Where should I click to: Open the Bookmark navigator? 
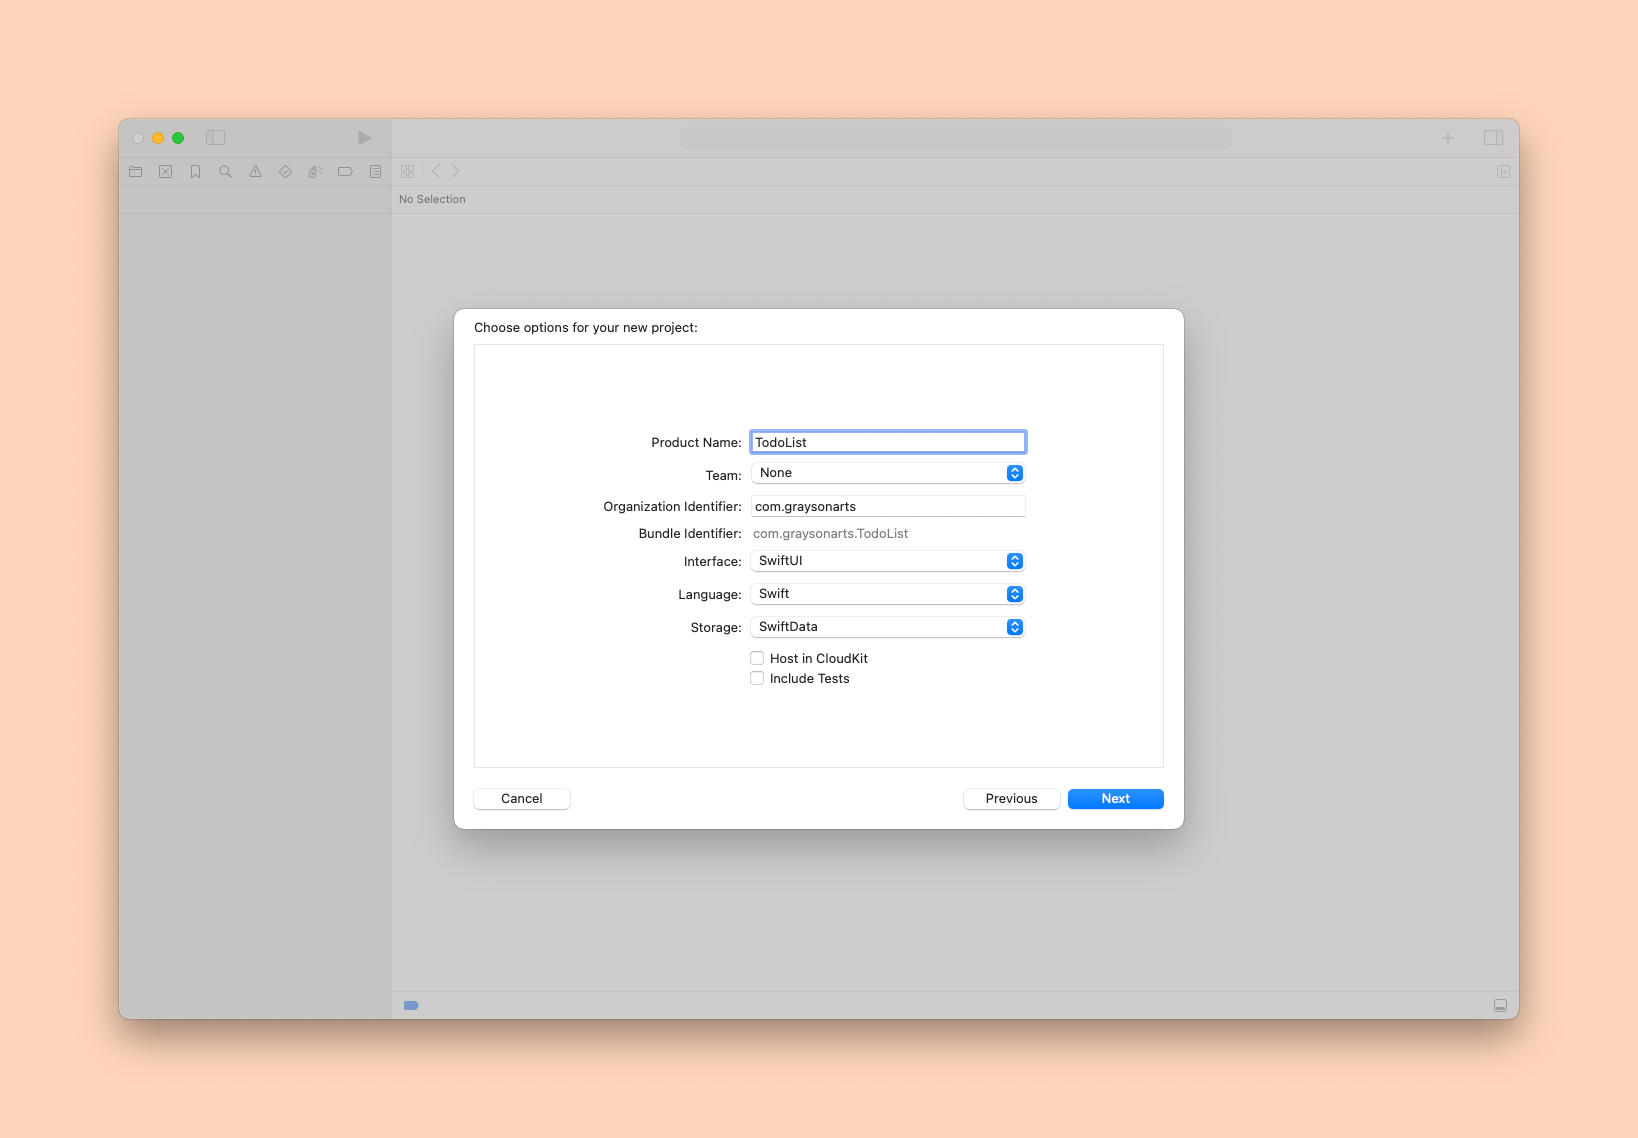196,172
